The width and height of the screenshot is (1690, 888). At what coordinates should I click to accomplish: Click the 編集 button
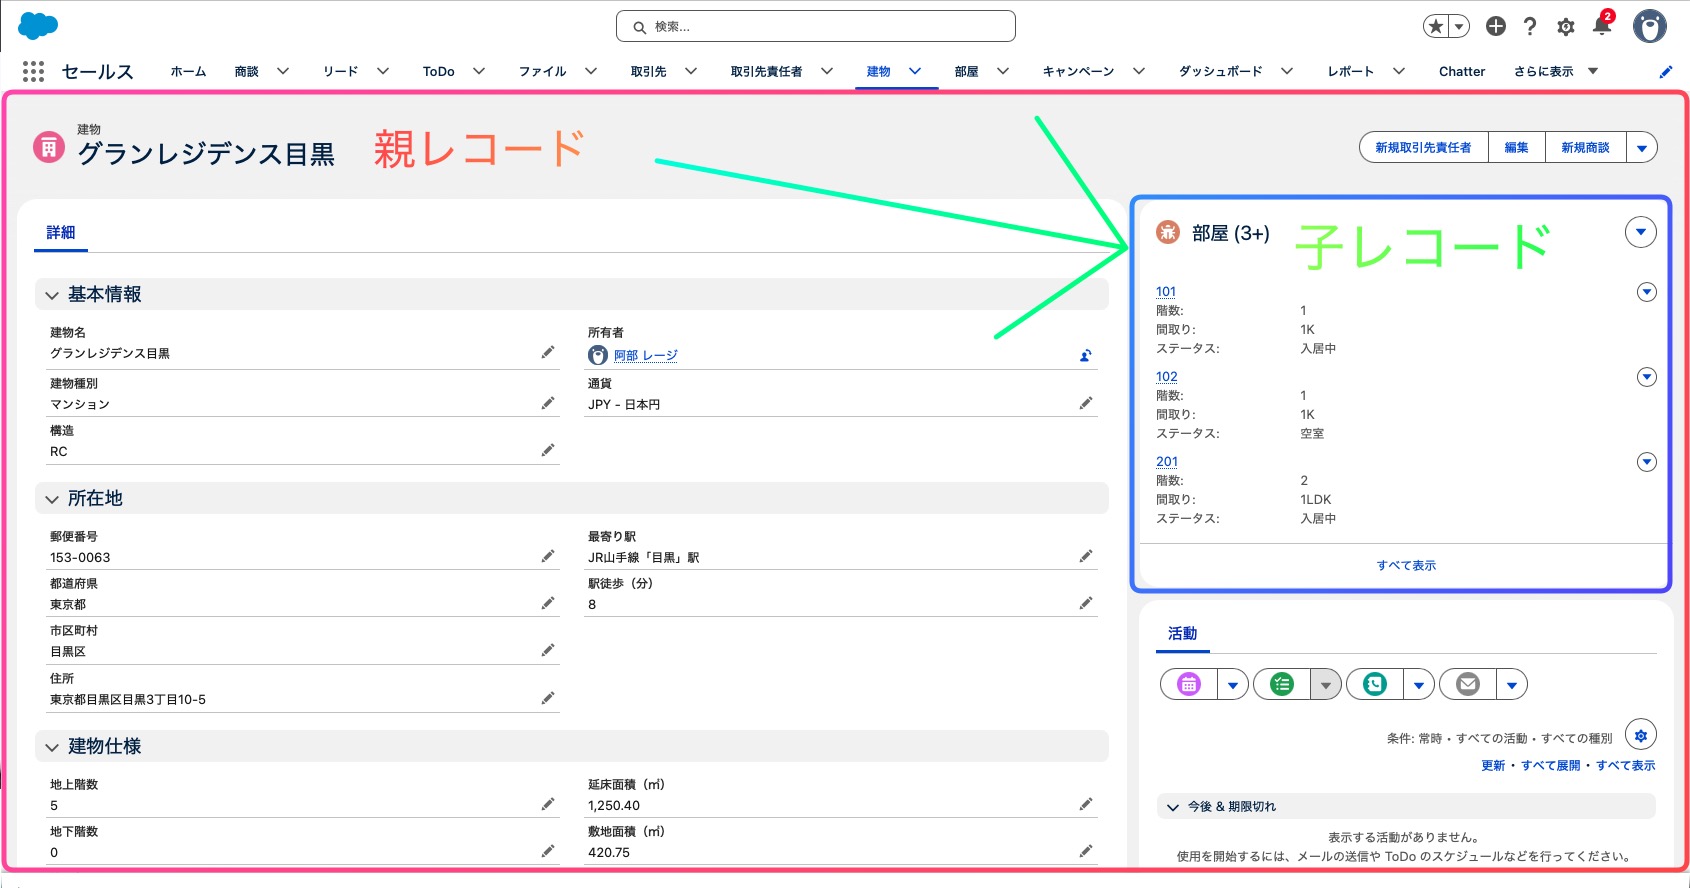pos(1516,148)
